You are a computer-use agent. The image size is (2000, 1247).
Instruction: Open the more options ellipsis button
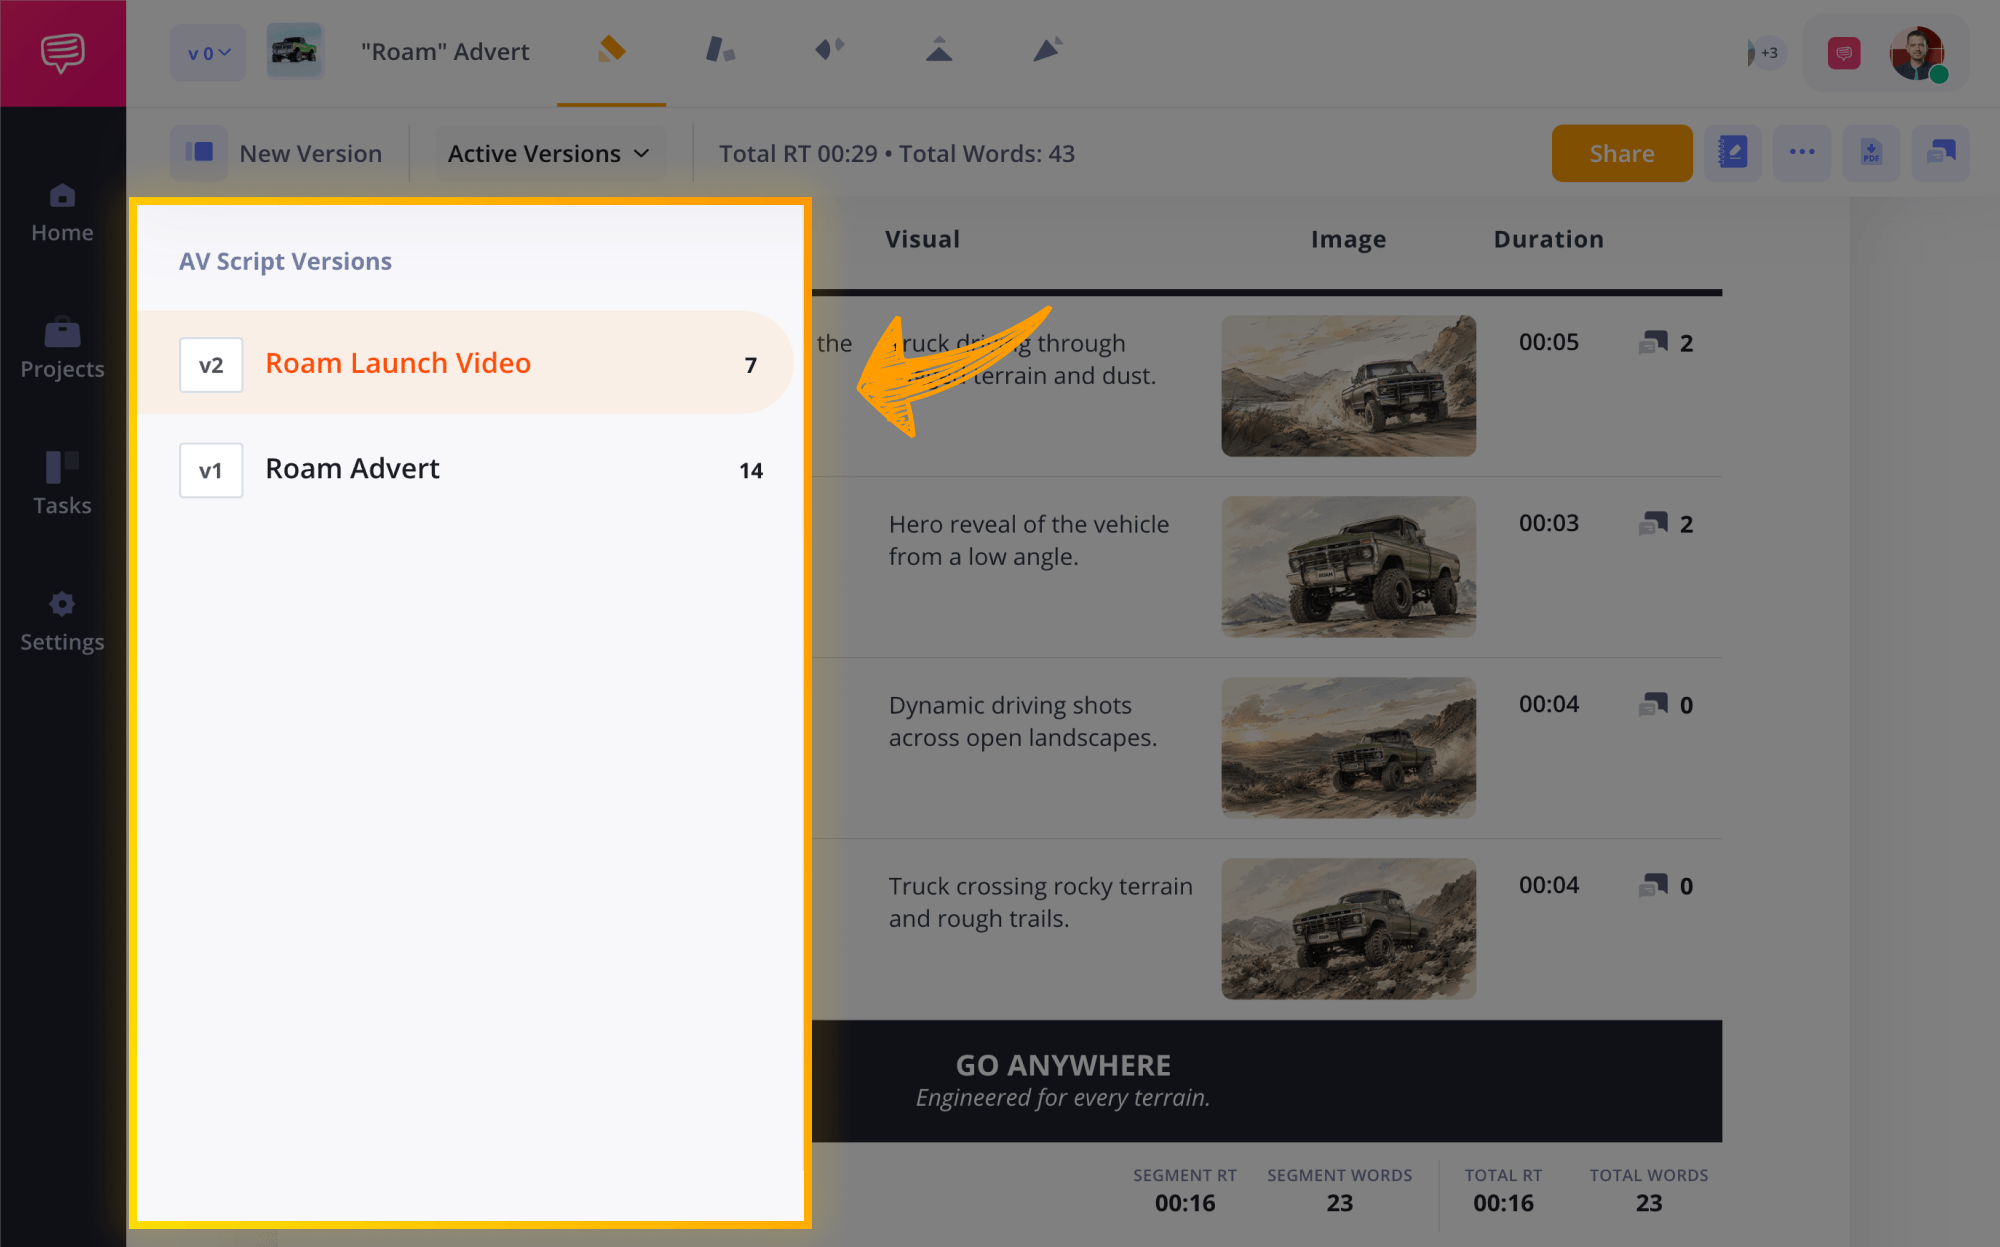(1802, 153)
